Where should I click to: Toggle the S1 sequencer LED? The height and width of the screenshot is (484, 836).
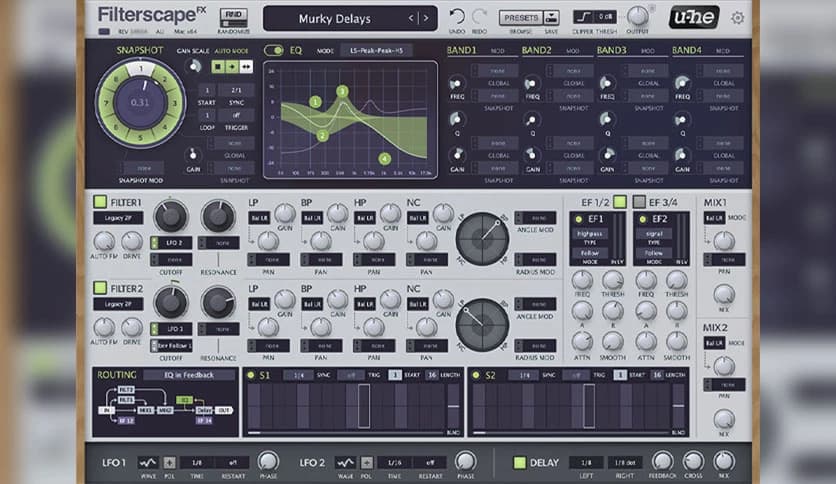[250, 375]
